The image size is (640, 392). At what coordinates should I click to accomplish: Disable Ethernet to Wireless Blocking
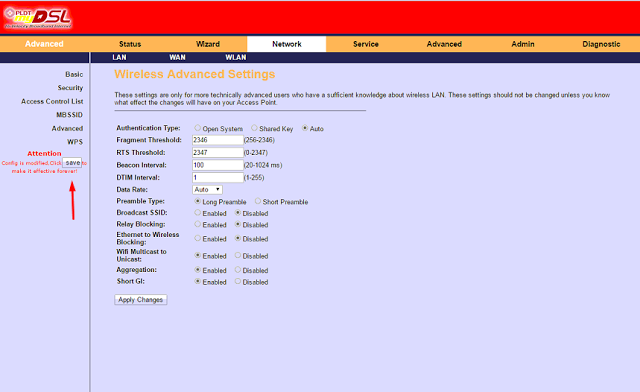coord(238,238)
